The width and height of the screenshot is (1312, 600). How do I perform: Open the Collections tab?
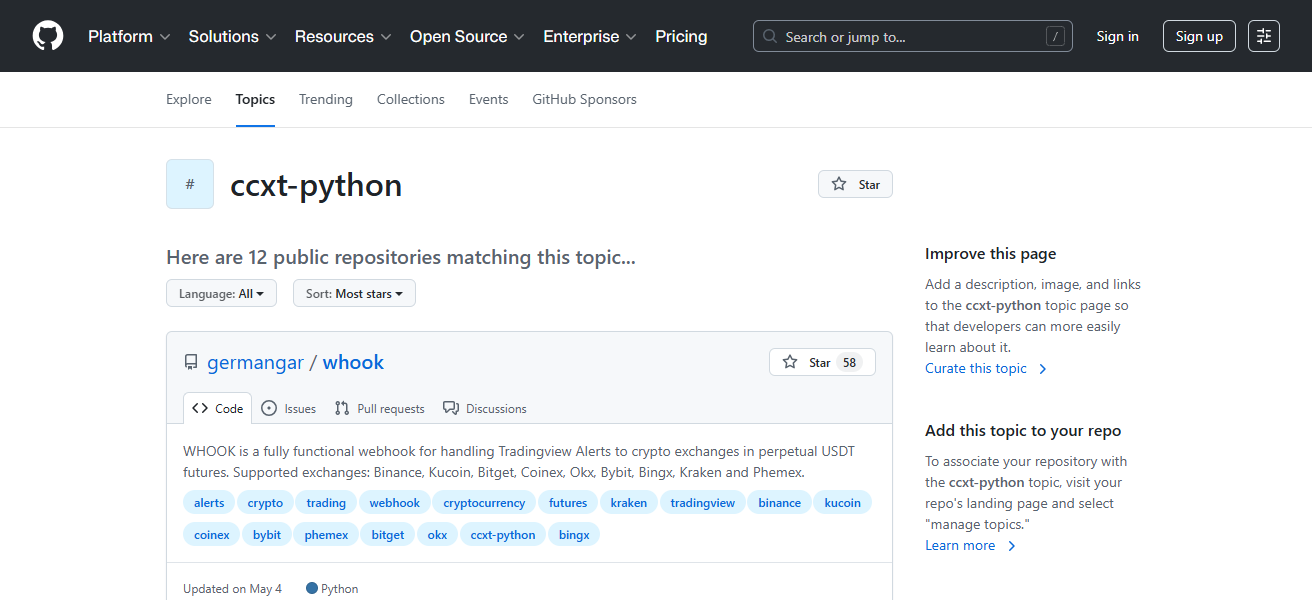[411, 99]
